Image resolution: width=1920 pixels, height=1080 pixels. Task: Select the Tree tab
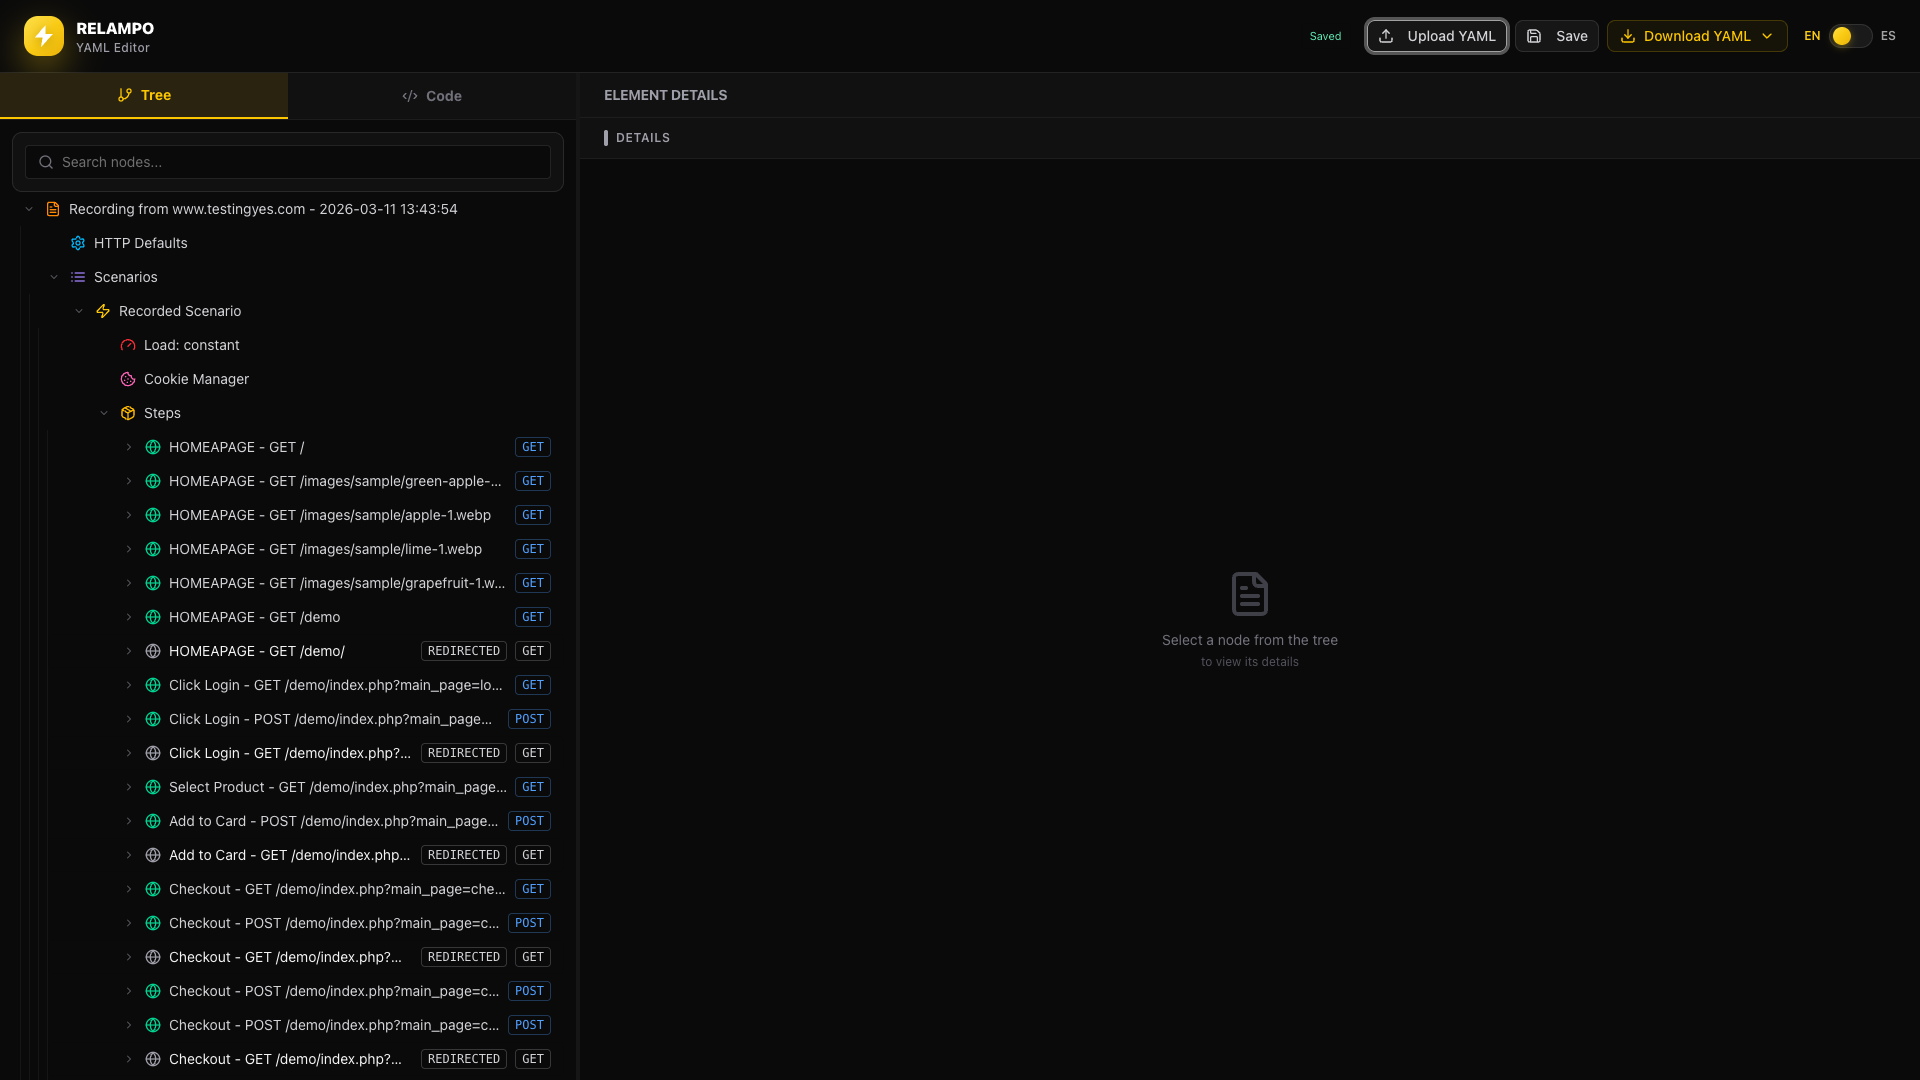[143, 95]
